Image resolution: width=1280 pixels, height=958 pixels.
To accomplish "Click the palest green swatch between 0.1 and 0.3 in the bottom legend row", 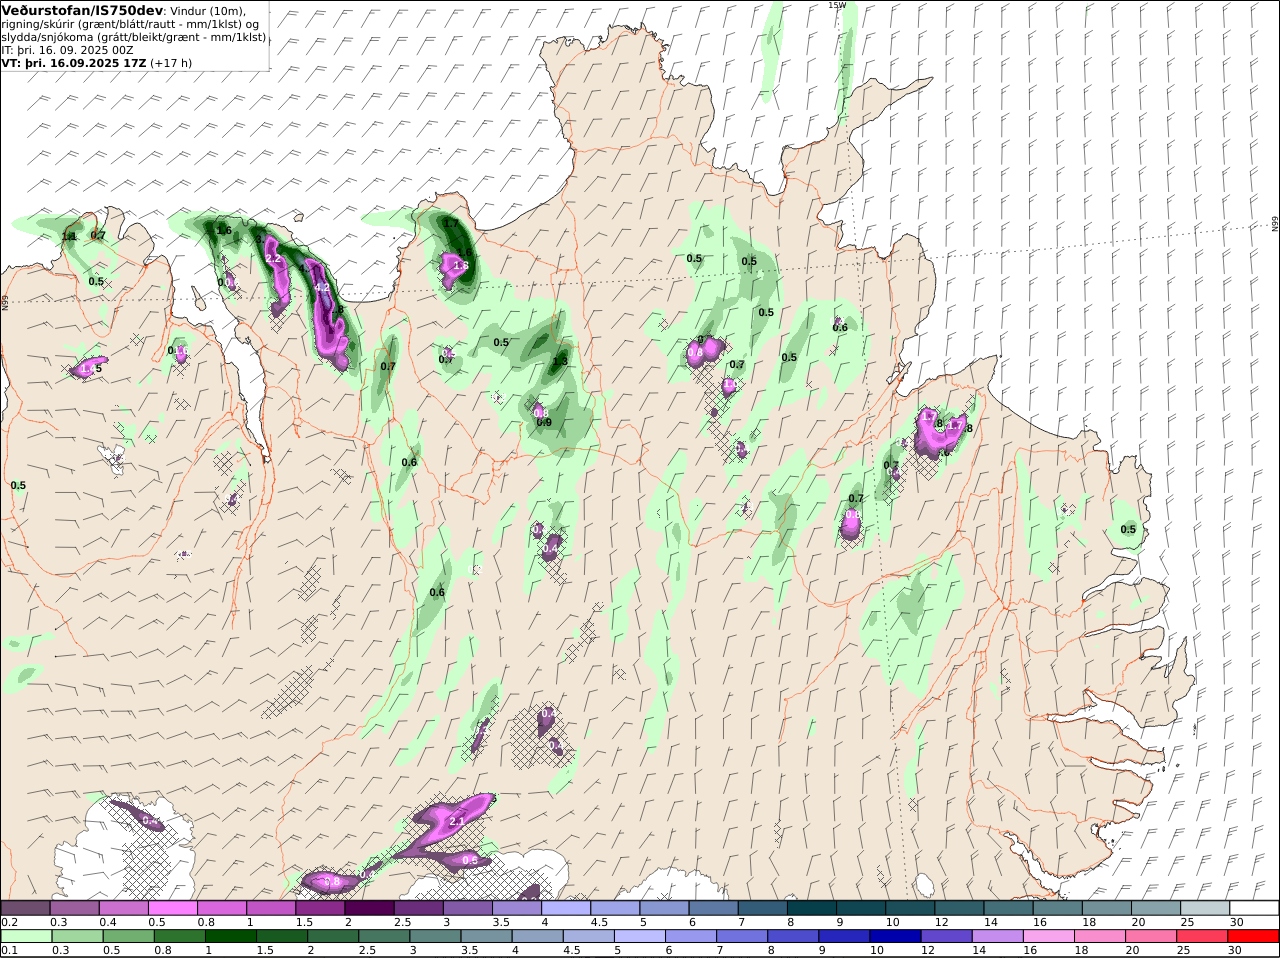I will [26, 936].
